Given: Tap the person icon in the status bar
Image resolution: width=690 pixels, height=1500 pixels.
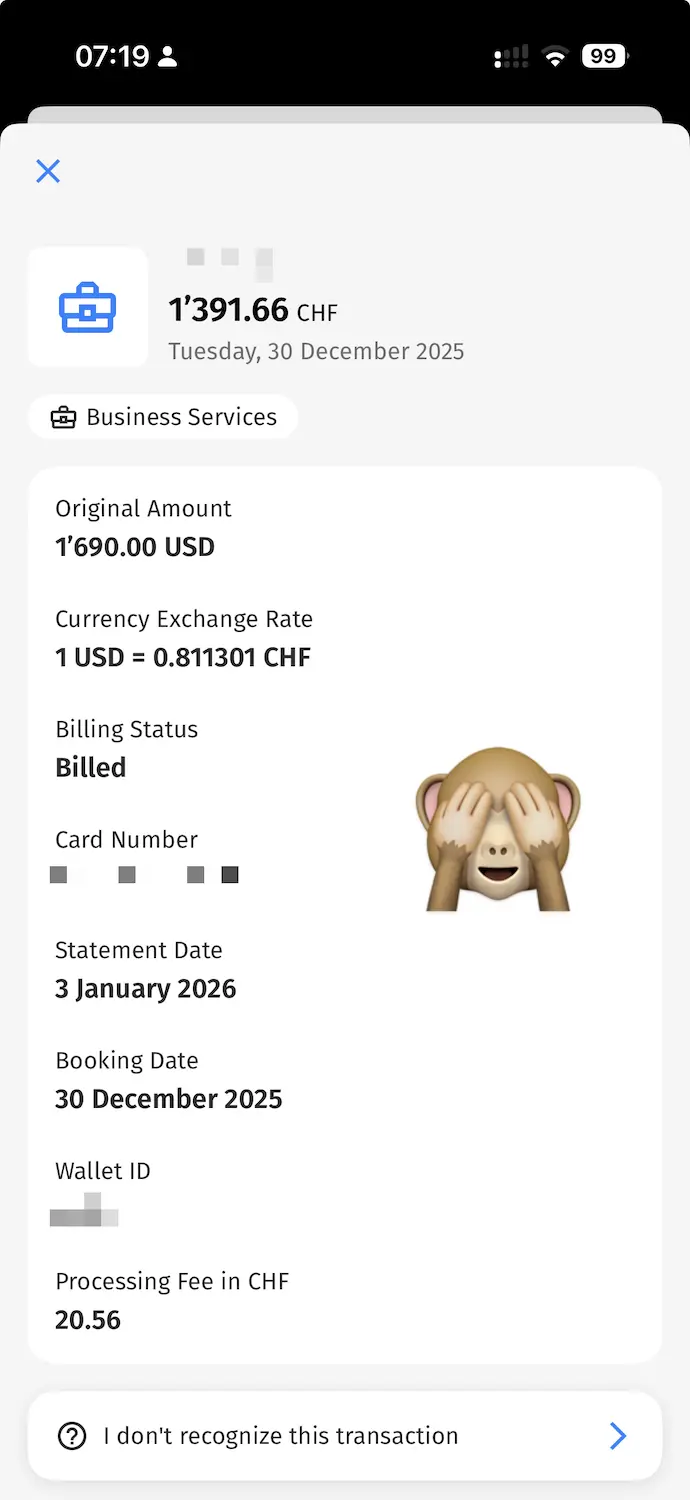Looking at the screenshot, I should pyautogui.click(x=167, y=56).
